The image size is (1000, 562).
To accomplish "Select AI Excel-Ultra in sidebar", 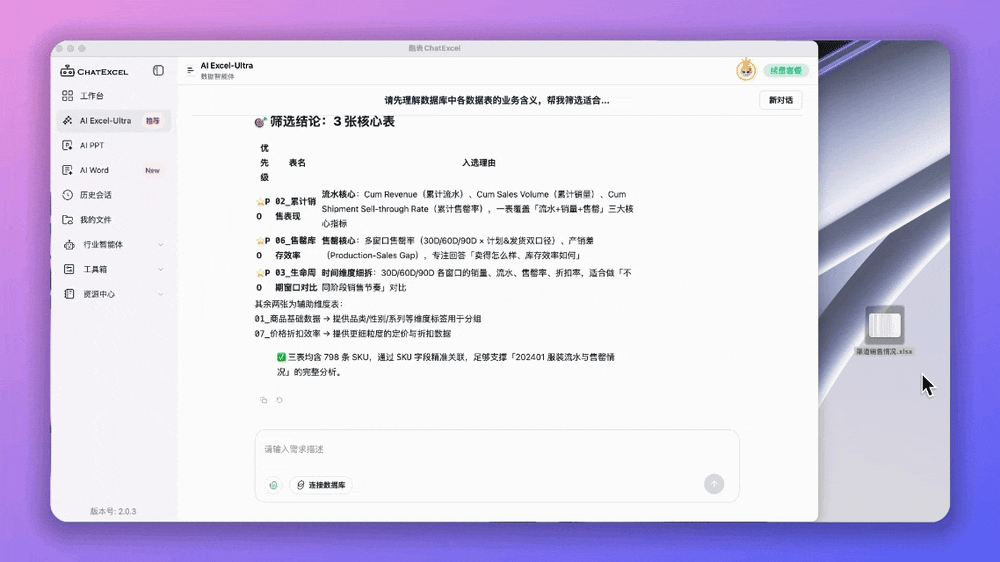I will (x=114, y=121).
